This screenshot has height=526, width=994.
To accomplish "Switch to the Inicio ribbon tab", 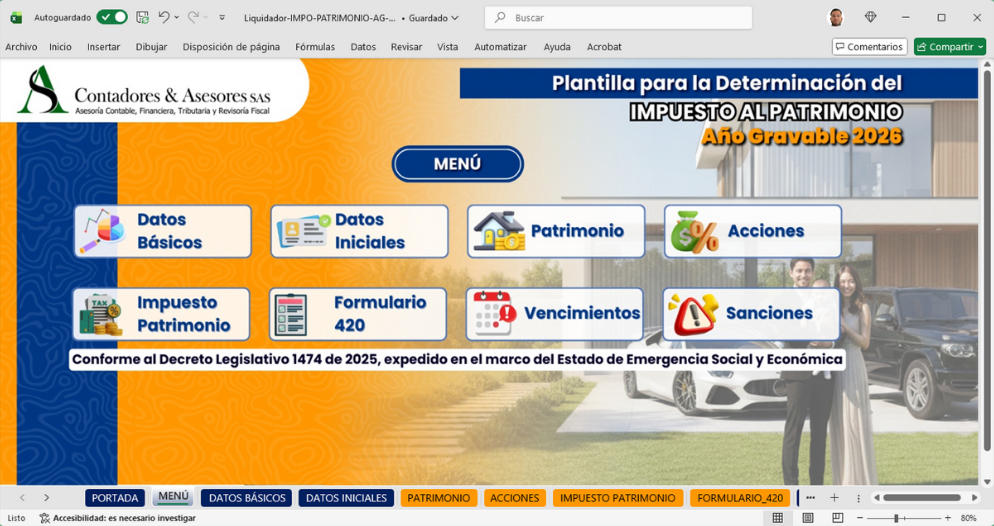I will [x=60, y=47].
